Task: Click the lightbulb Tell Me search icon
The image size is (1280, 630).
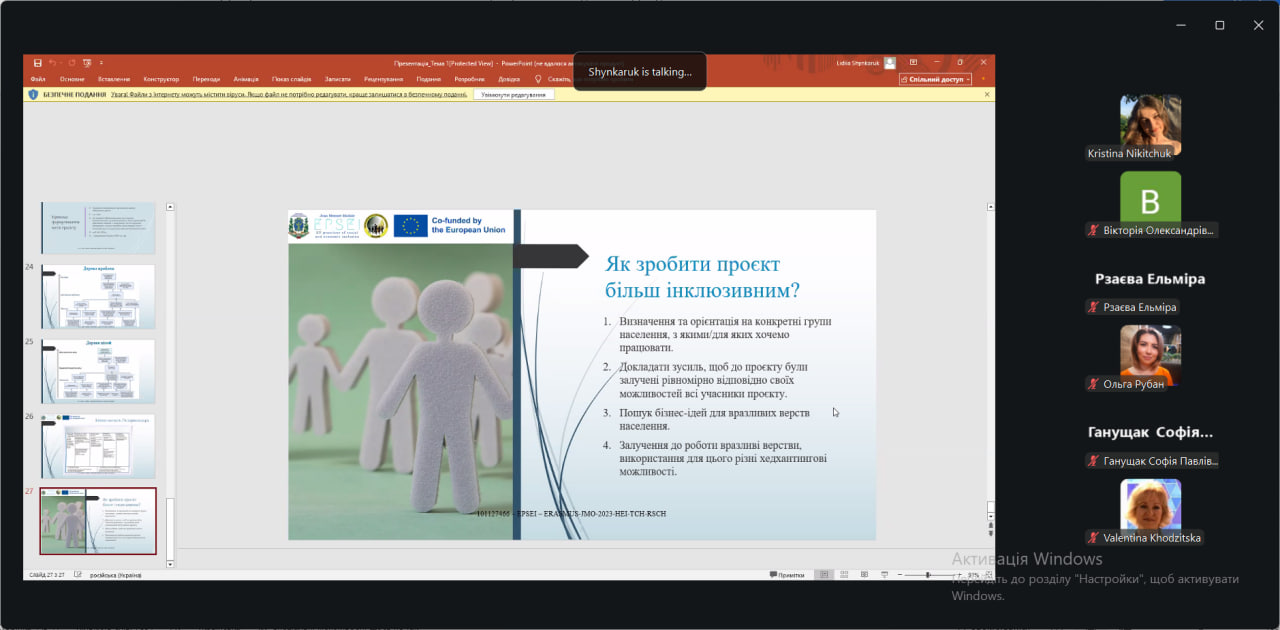Action: (538, 79)
